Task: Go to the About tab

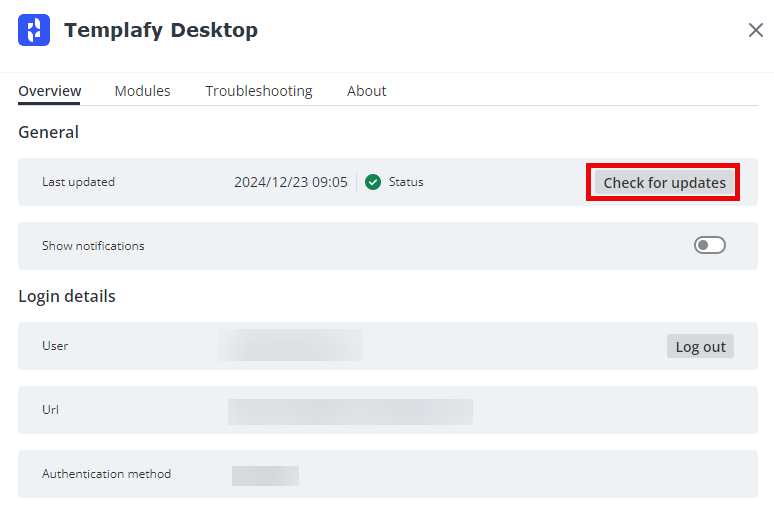Action: coord(366,91)
